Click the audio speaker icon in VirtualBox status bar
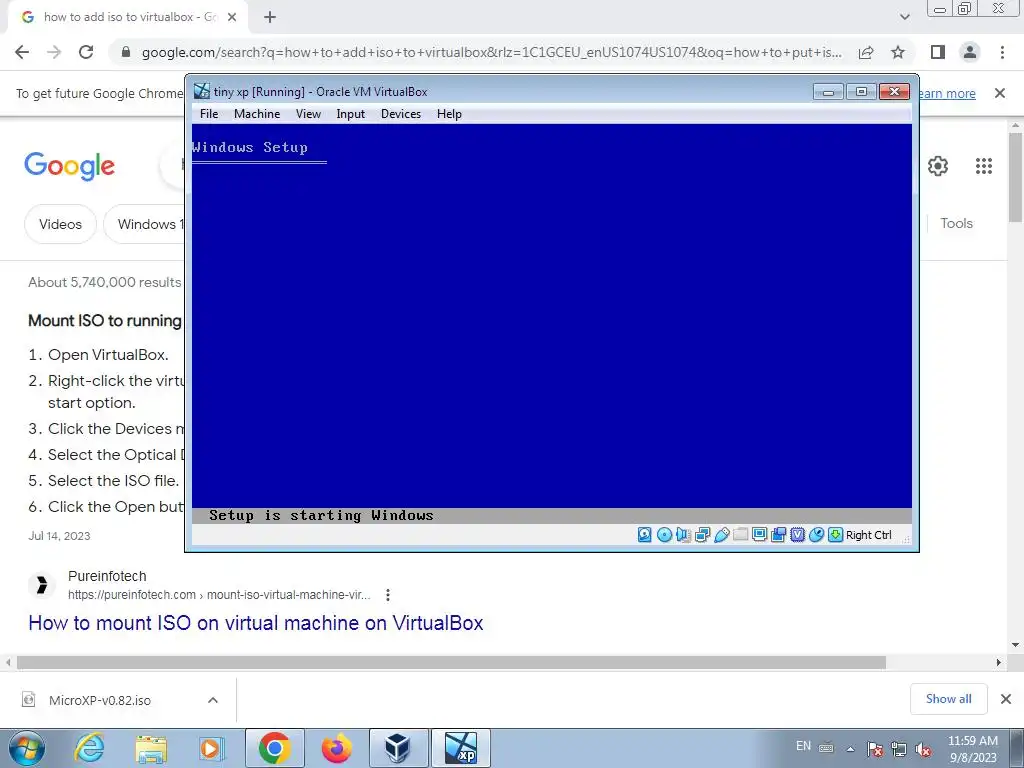Screen dimensions: 1024x768 (x=683, y=535)
